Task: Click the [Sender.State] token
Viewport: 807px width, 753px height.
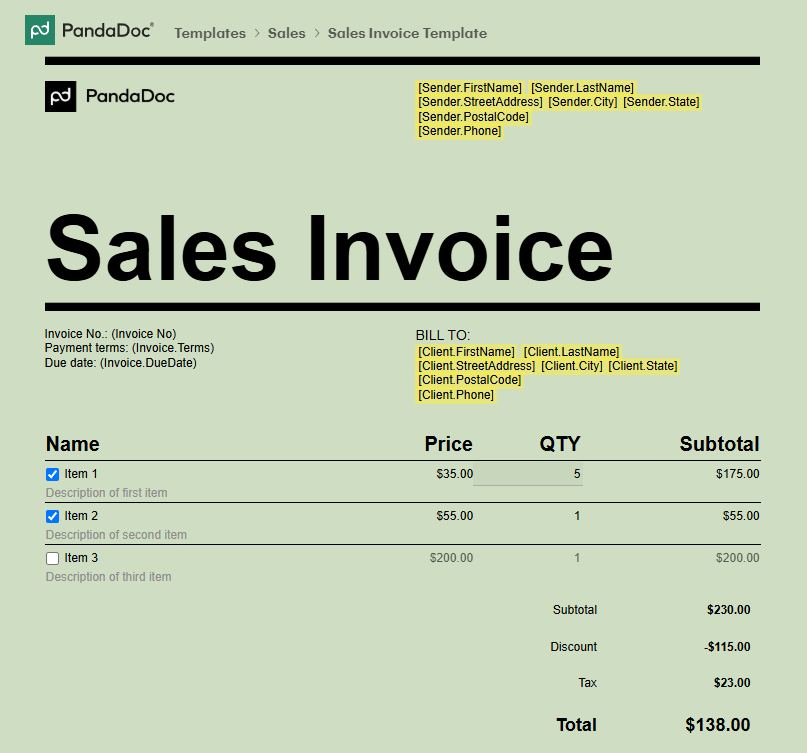Action: (661, 102)
